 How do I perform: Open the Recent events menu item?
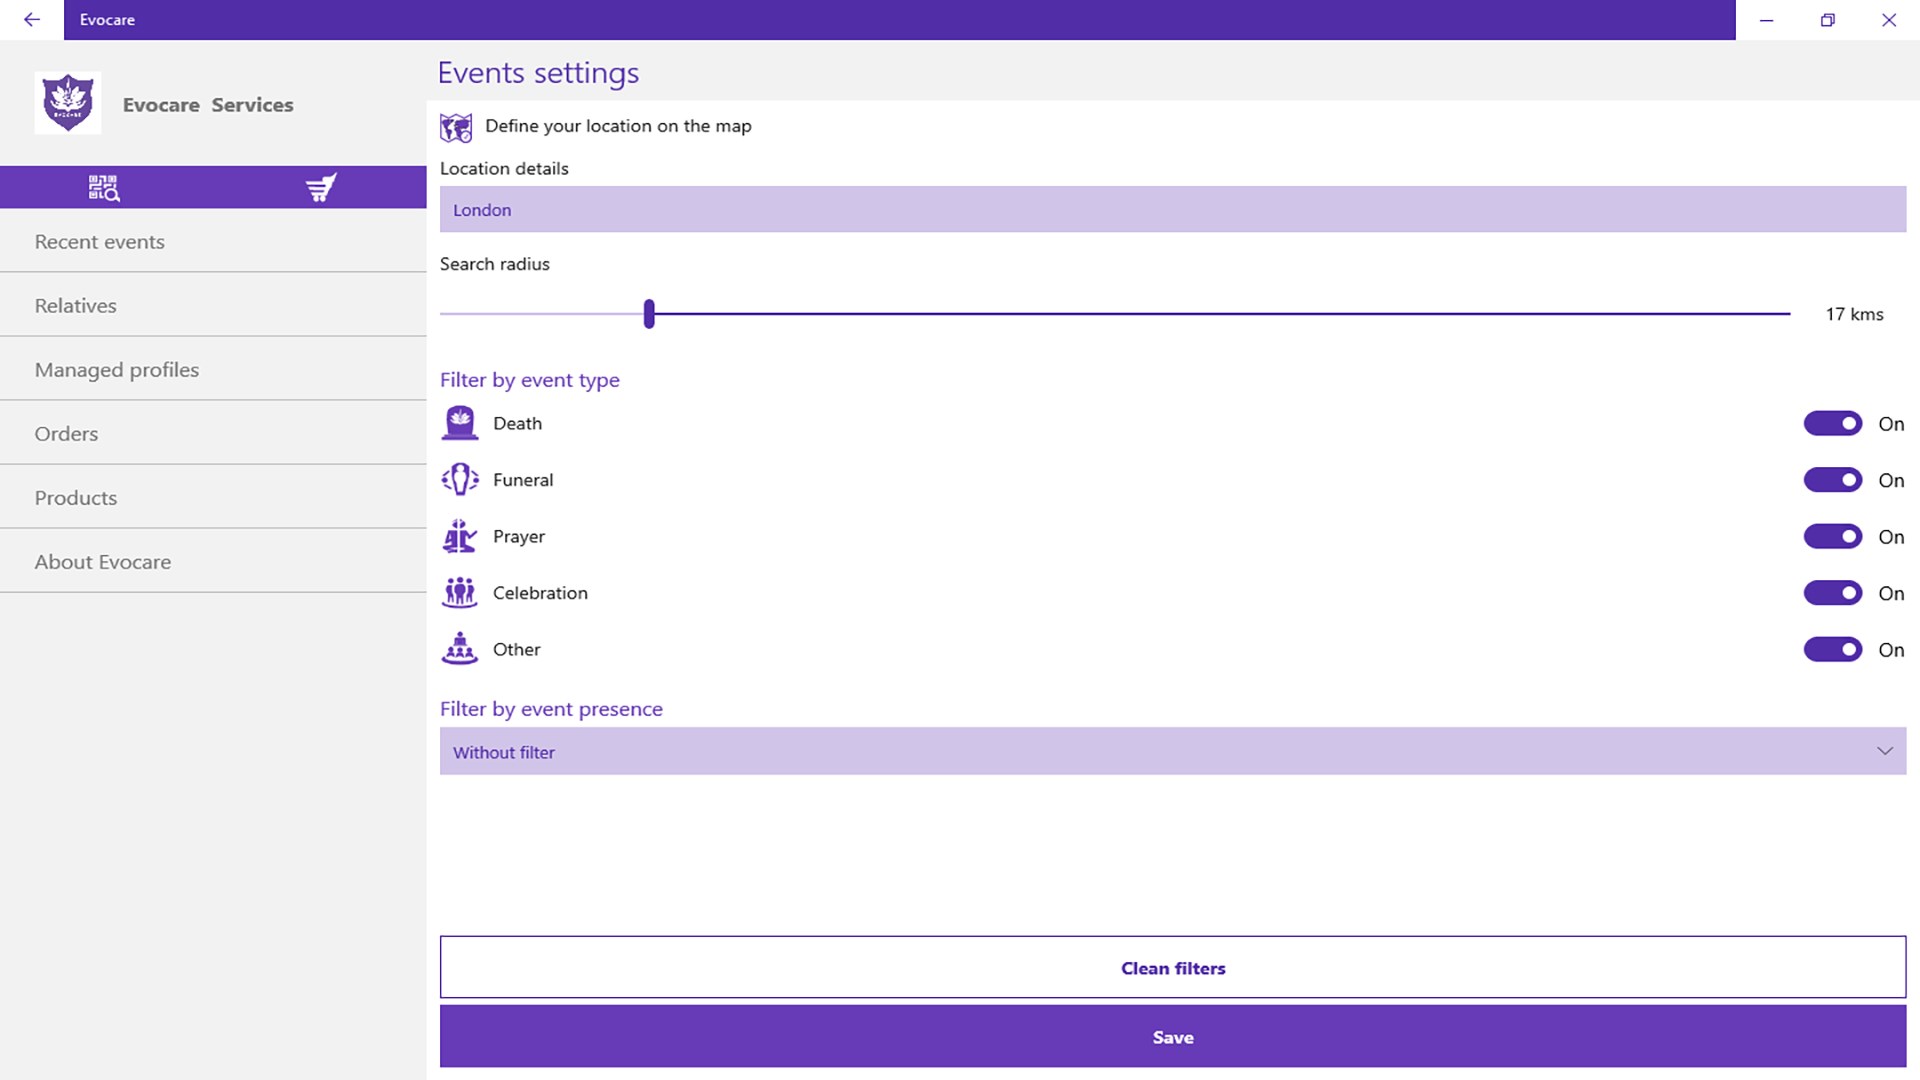[x=100, y=242]
